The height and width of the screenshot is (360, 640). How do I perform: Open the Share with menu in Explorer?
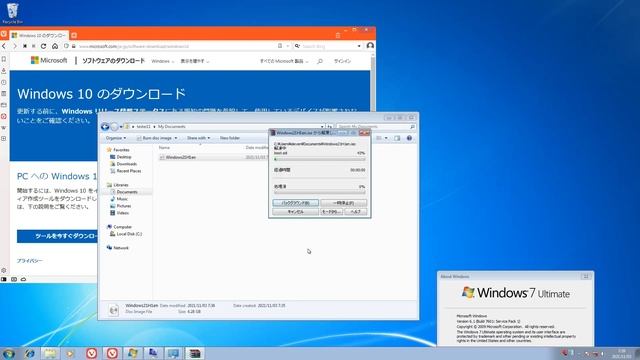[x=198, y=138]
